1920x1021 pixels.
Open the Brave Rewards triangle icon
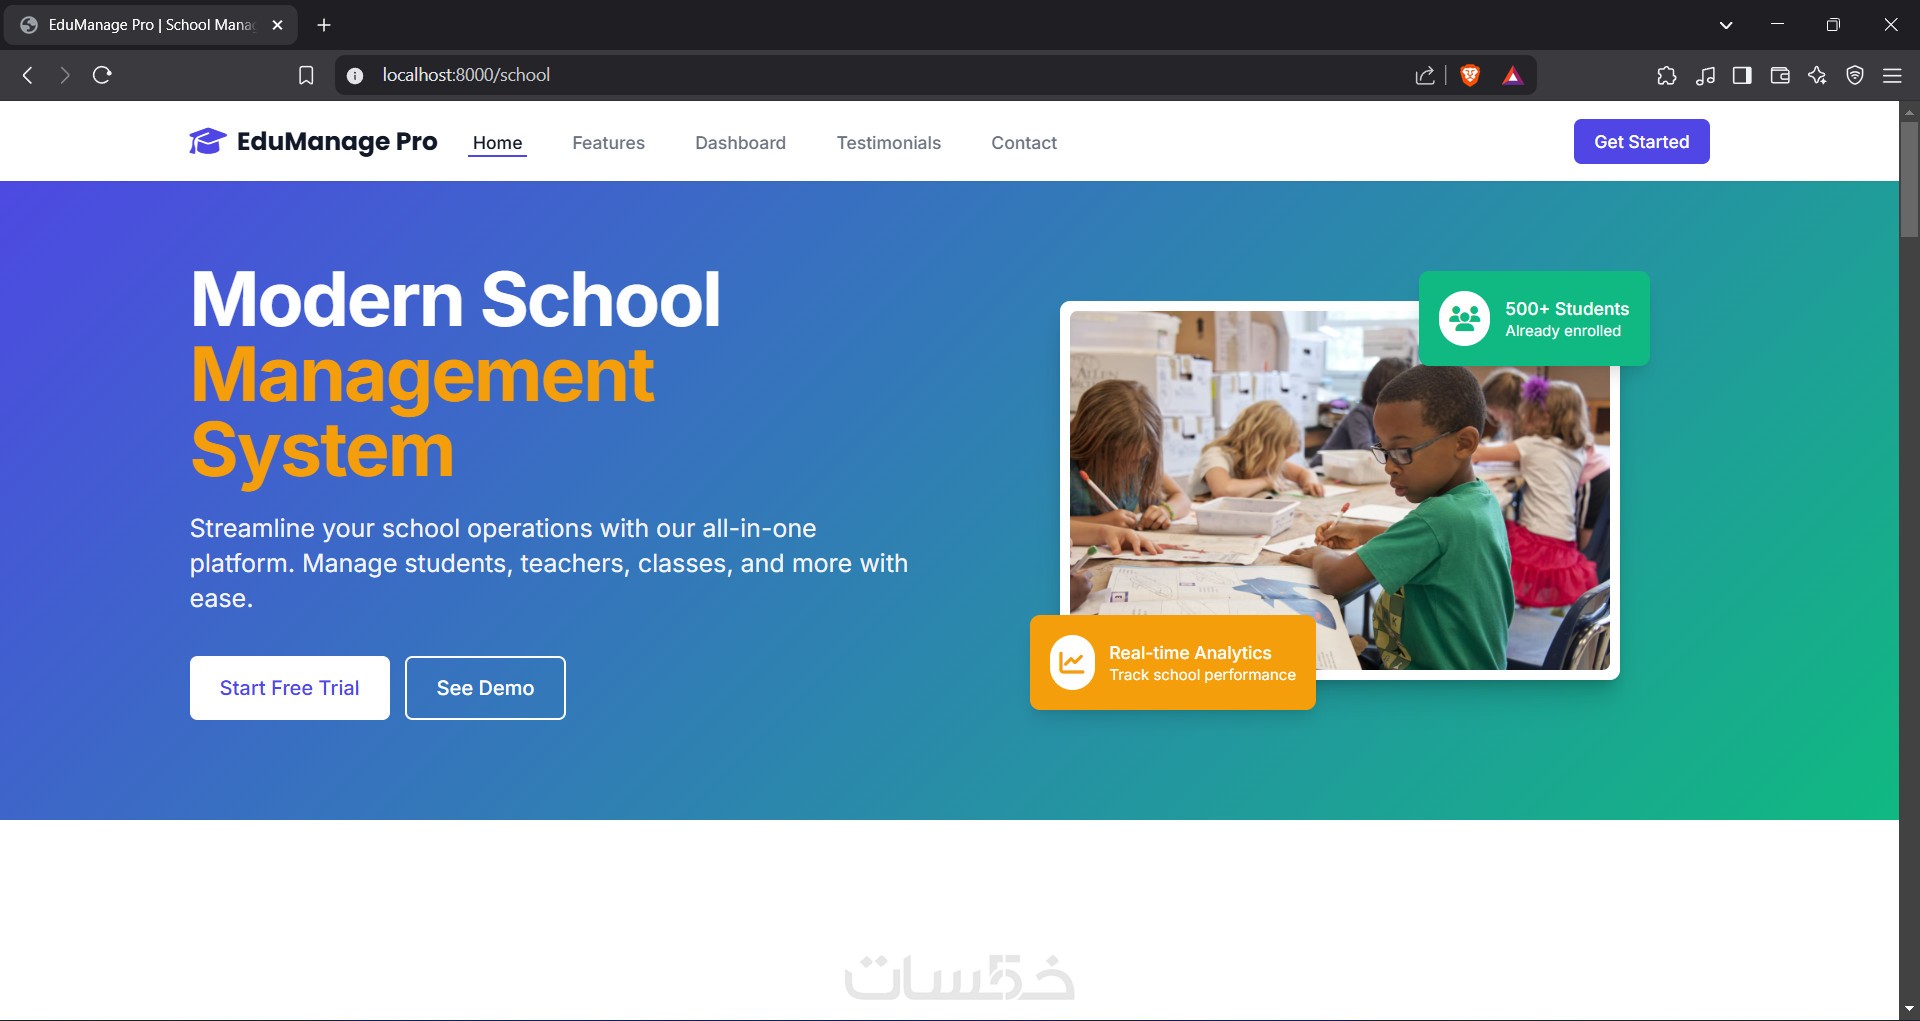tap(1512, 75)
